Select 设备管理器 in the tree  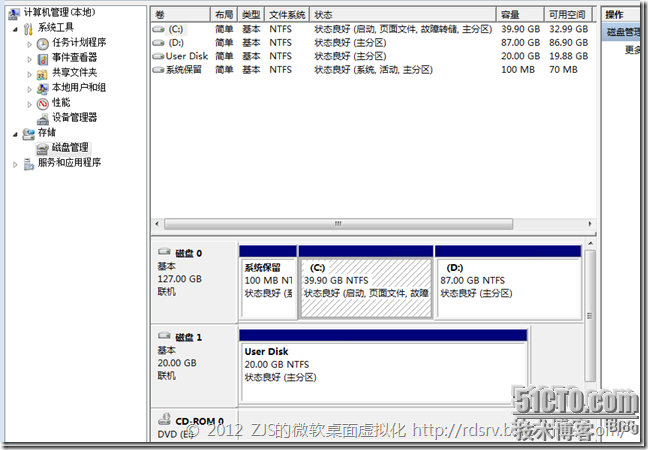click(x=74, y=118)
